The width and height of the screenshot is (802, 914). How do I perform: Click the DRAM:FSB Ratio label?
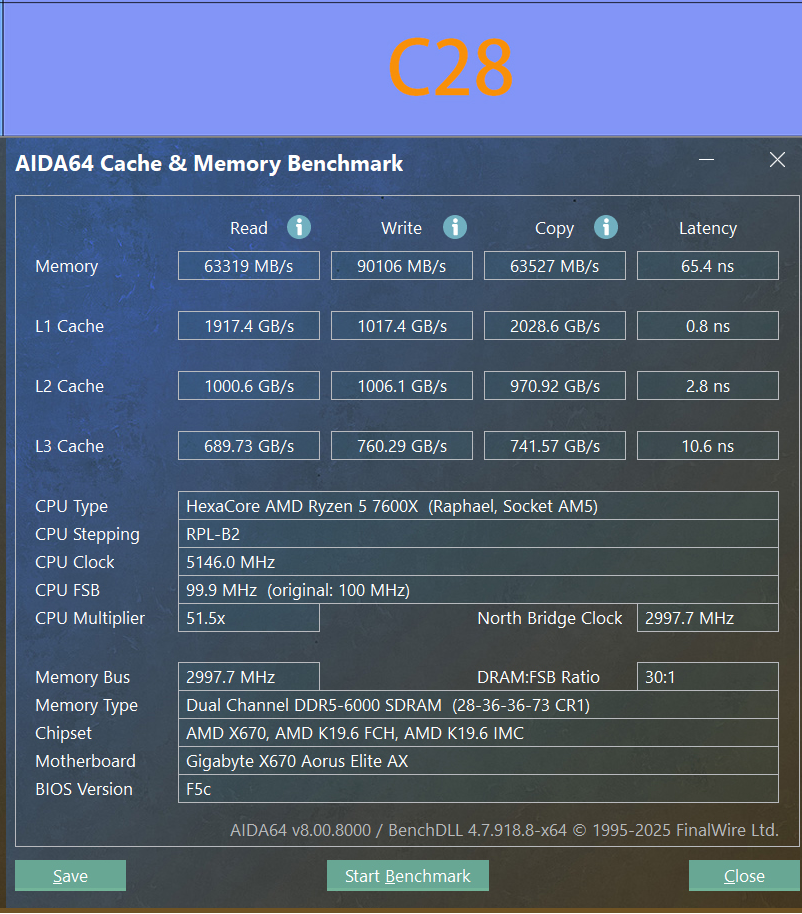538,677
